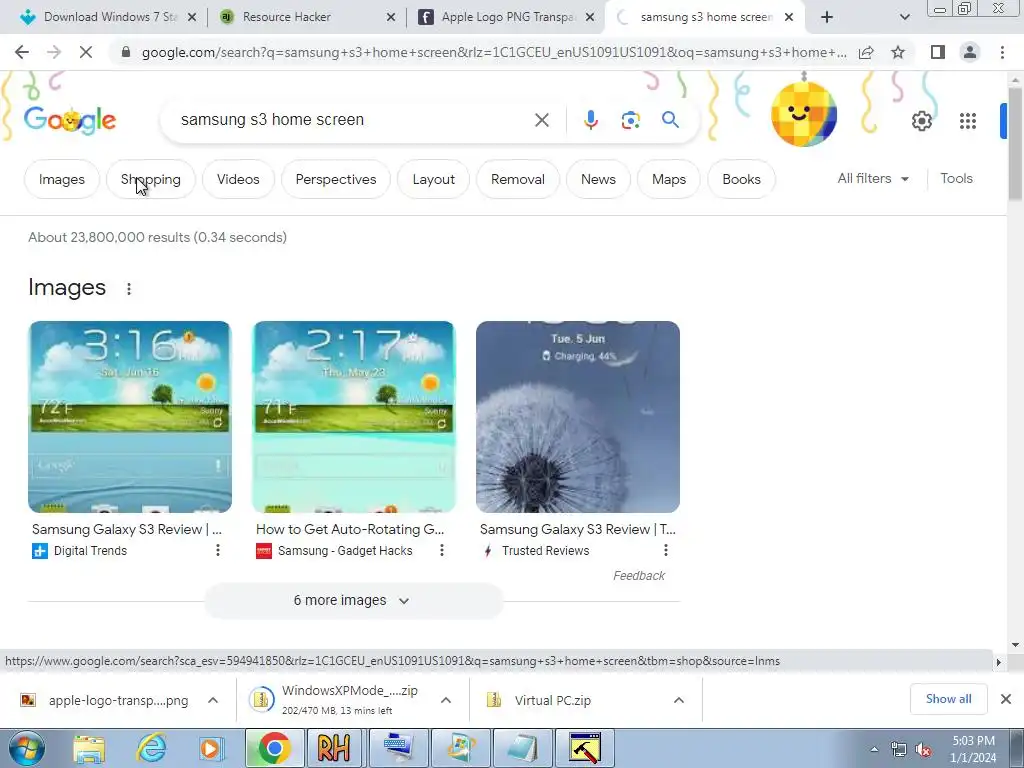Show hidden tray icons arrow
The height and width of the screenshot is (768, 1024).
coord(874,749)
